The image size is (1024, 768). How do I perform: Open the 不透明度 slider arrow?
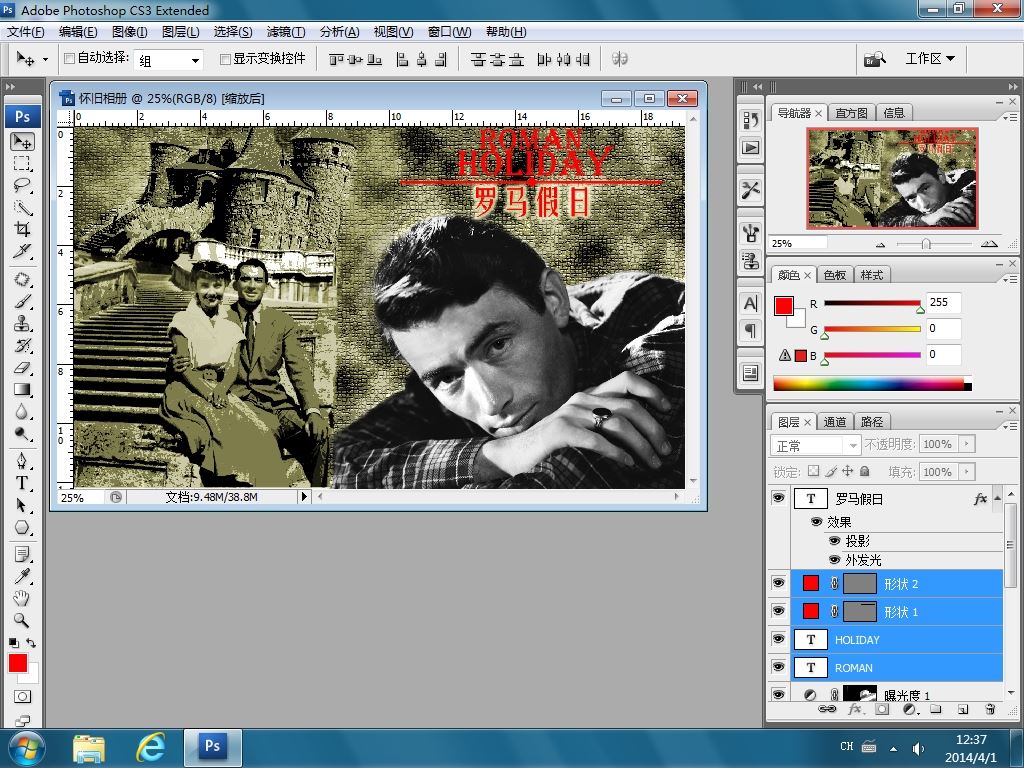point(967,444)
